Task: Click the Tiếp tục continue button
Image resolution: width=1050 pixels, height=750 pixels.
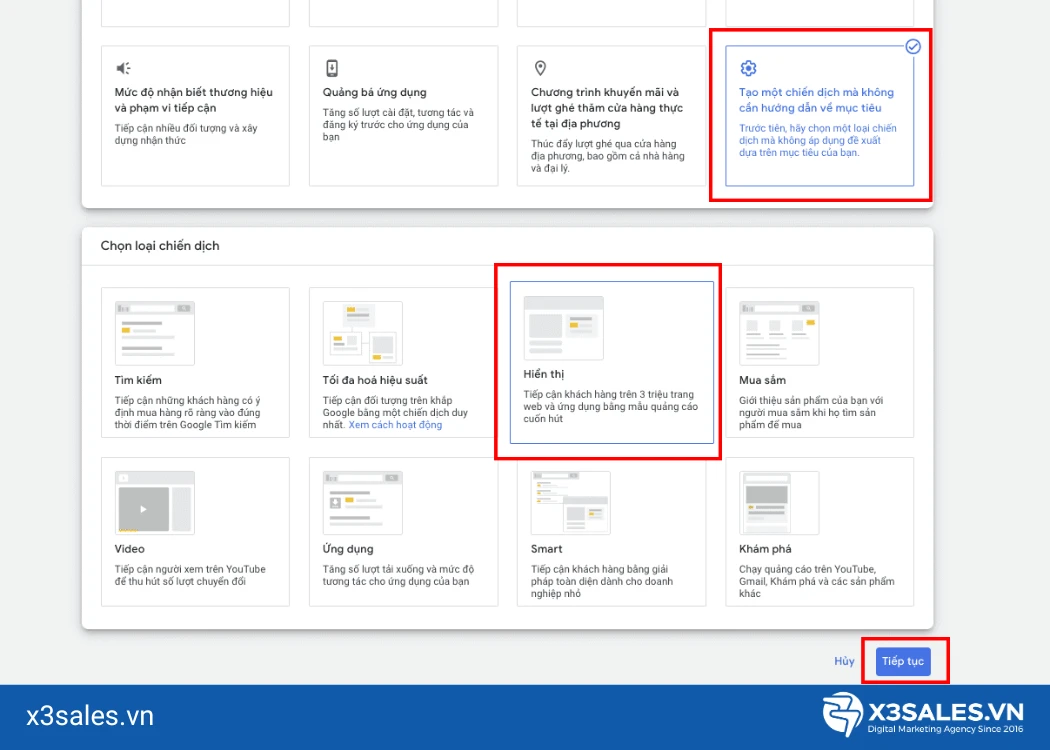Action: [903, 661]
